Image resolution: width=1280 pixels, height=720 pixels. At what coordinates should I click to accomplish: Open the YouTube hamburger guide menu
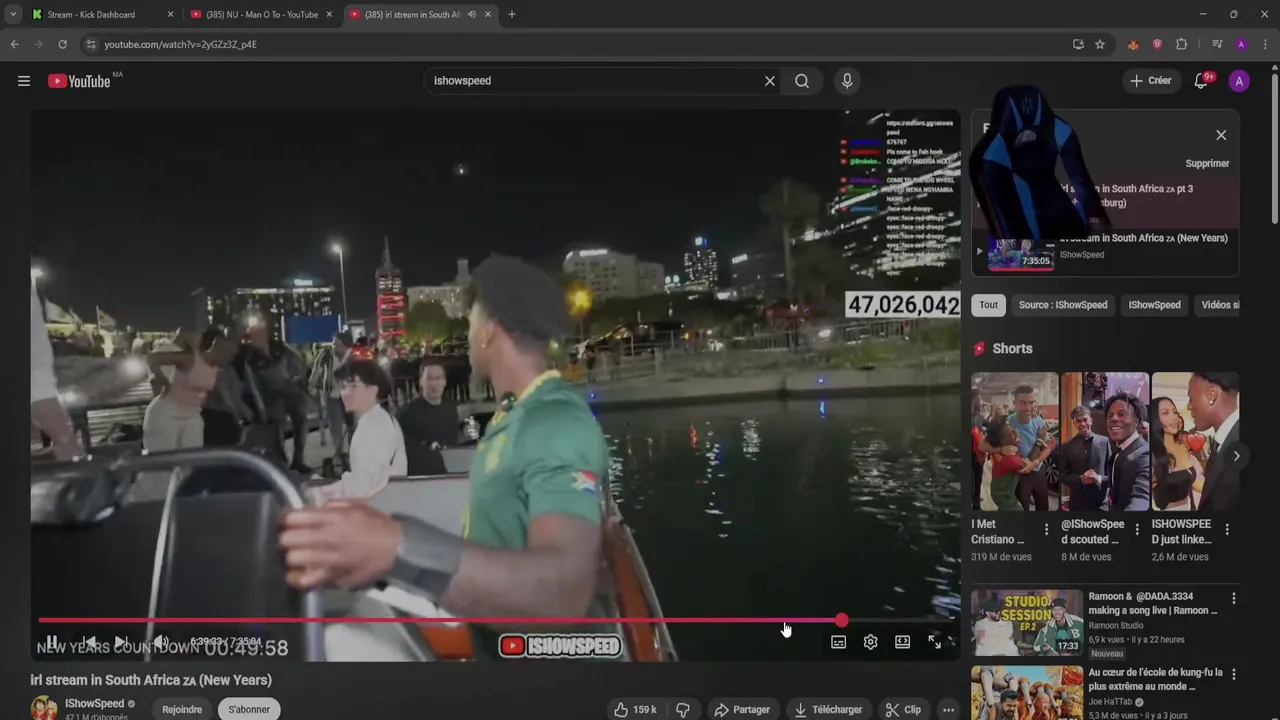click(x=24, y=81)
